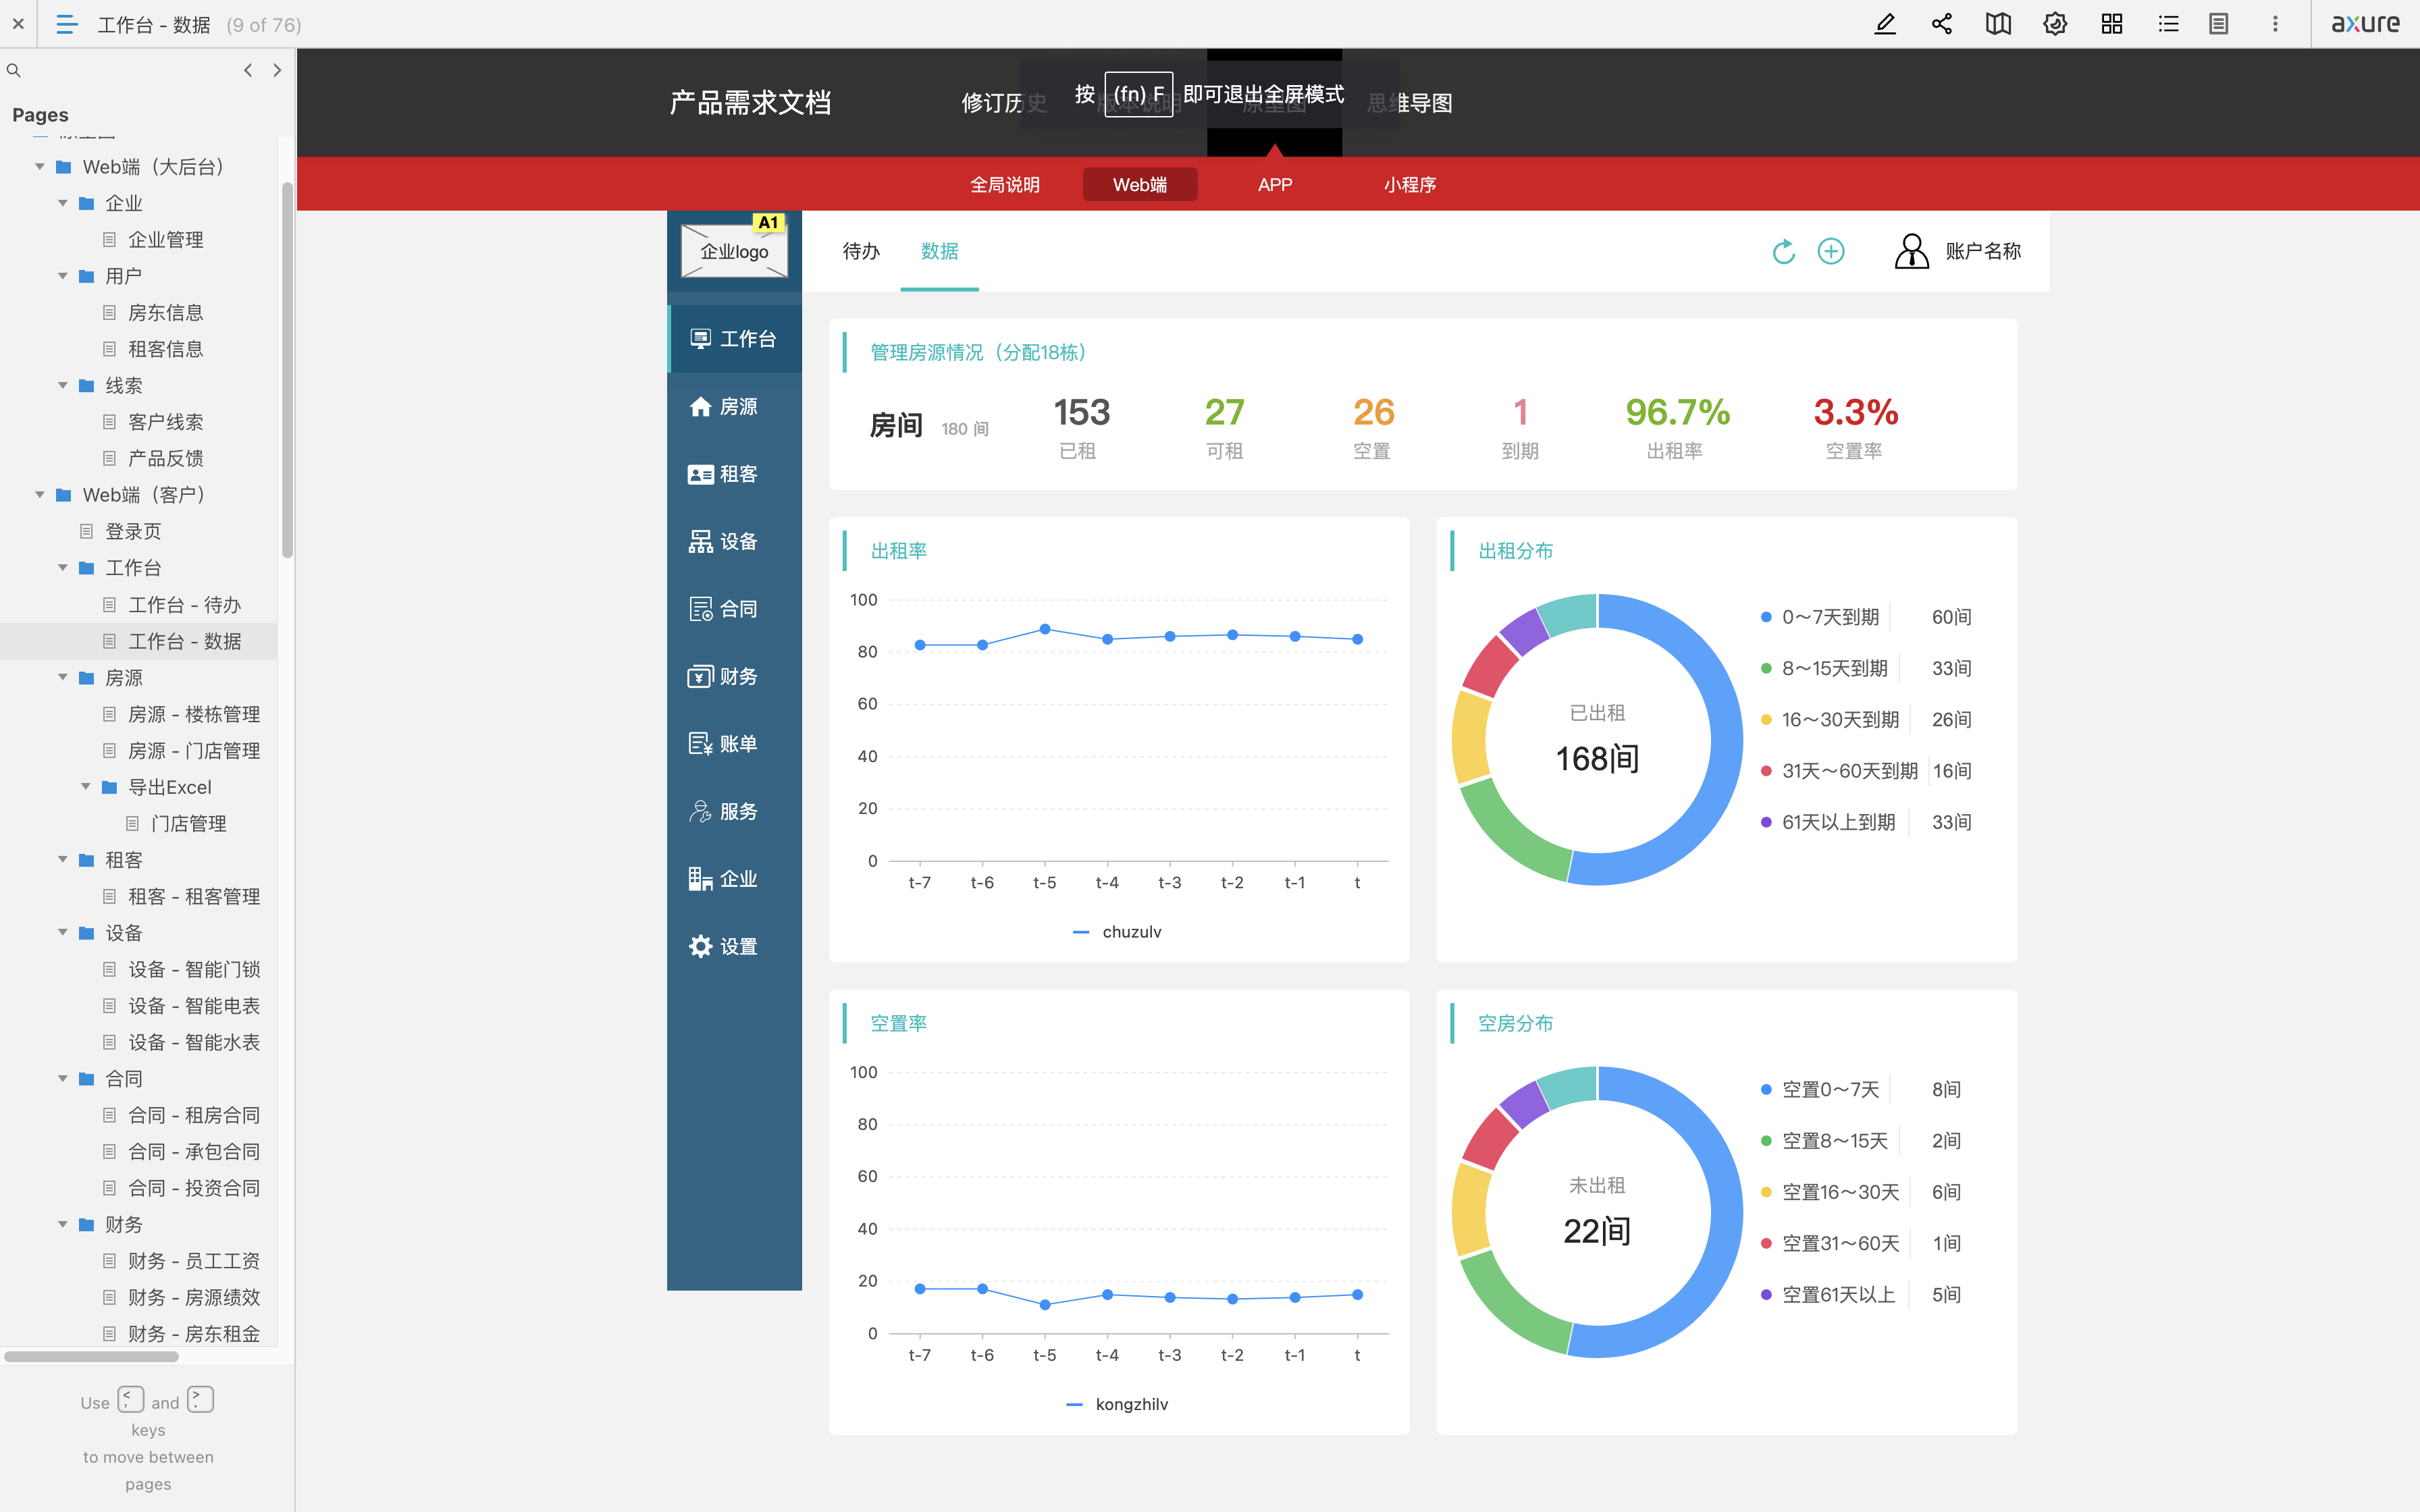Viewport: 2420px width, 1512px height.
Task: Click the refresh icon near account name
Action: [x=1783, y=251]
